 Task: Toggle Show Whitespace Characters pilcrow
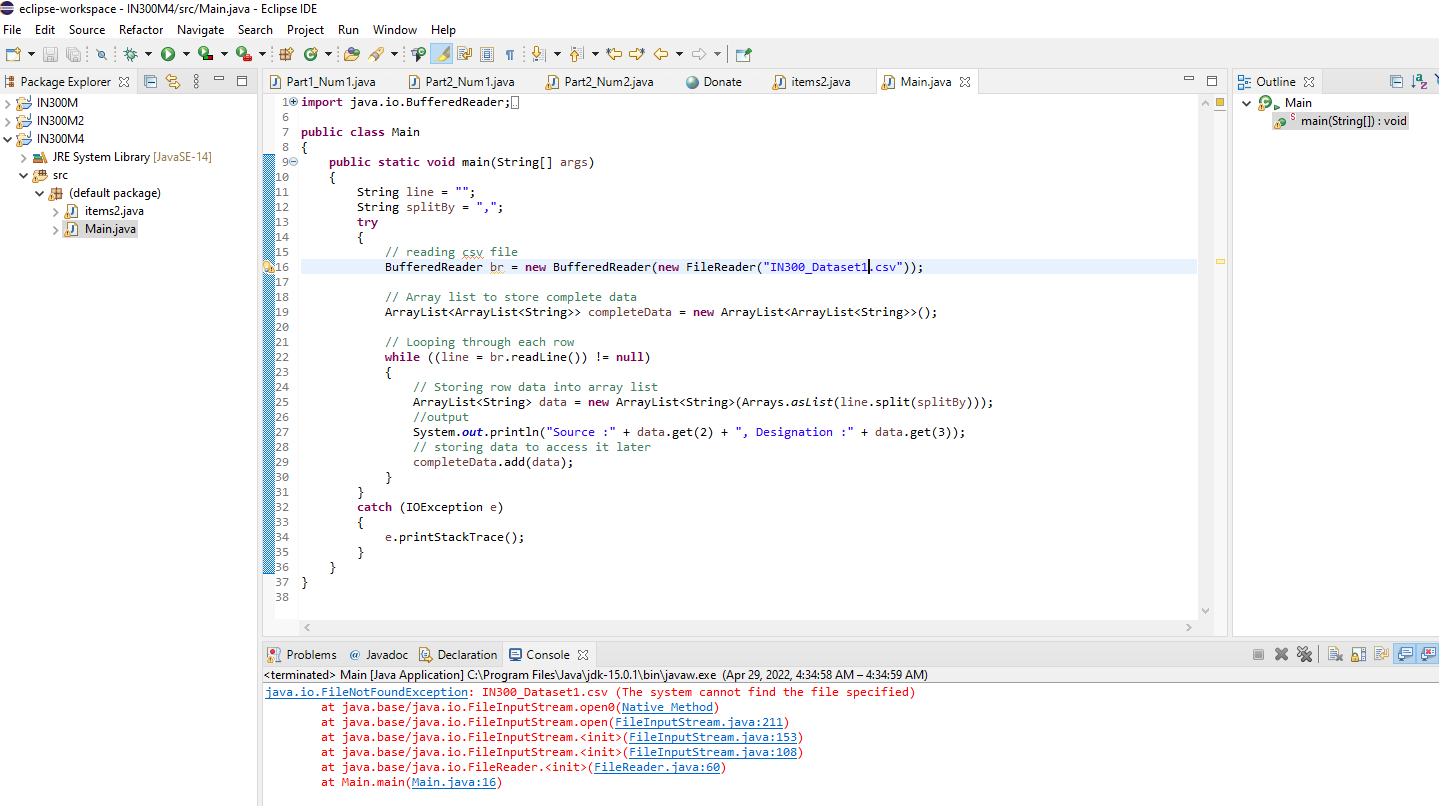point(510,54)
